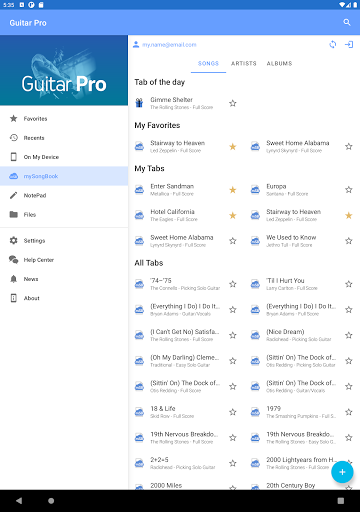This screenshot has height=512, width=360.
Task: Toggle star for Sweet Home Alabama in My Favorites
Action: [x=349, y=146]
